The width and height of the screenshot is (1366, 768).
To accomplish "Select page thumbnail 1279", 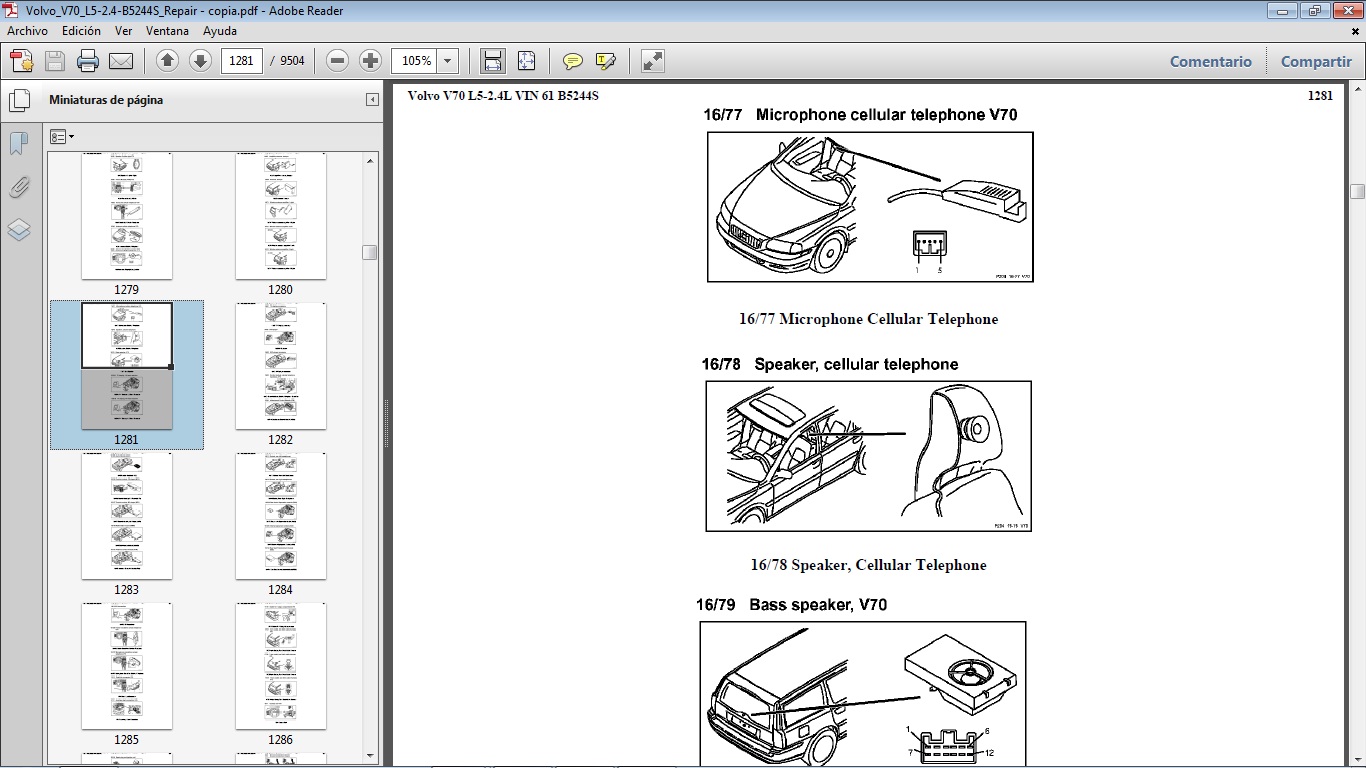I will click(127, 216).
